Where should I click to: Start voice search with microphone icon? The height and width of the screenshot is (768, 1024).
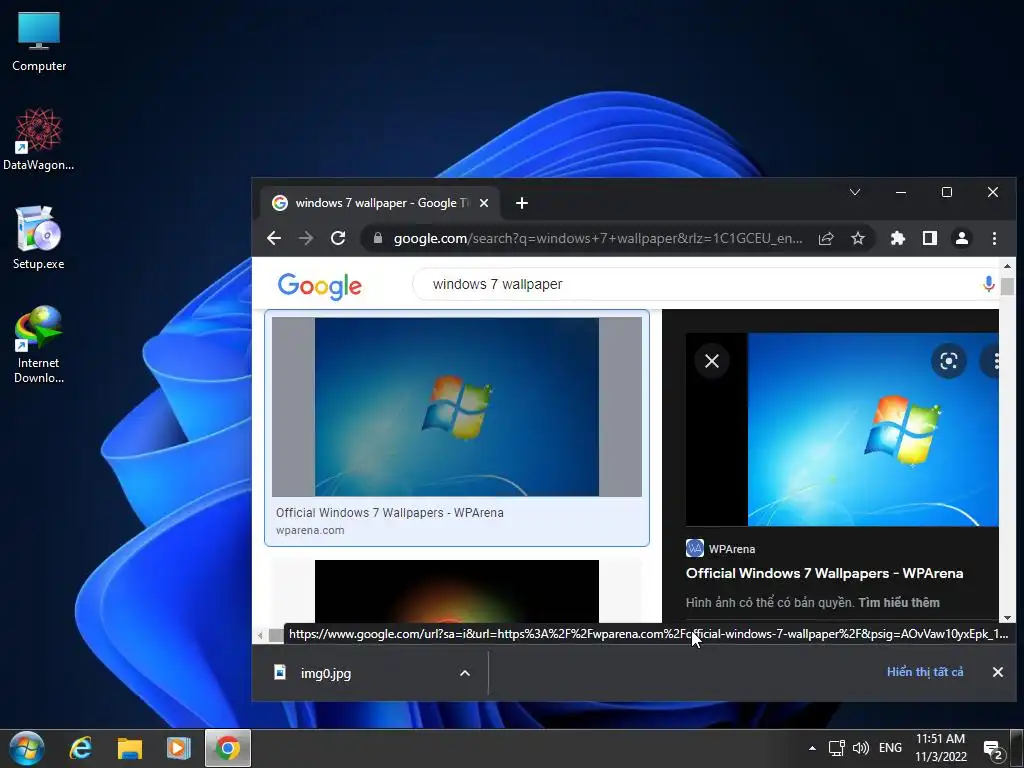point(989,284)
